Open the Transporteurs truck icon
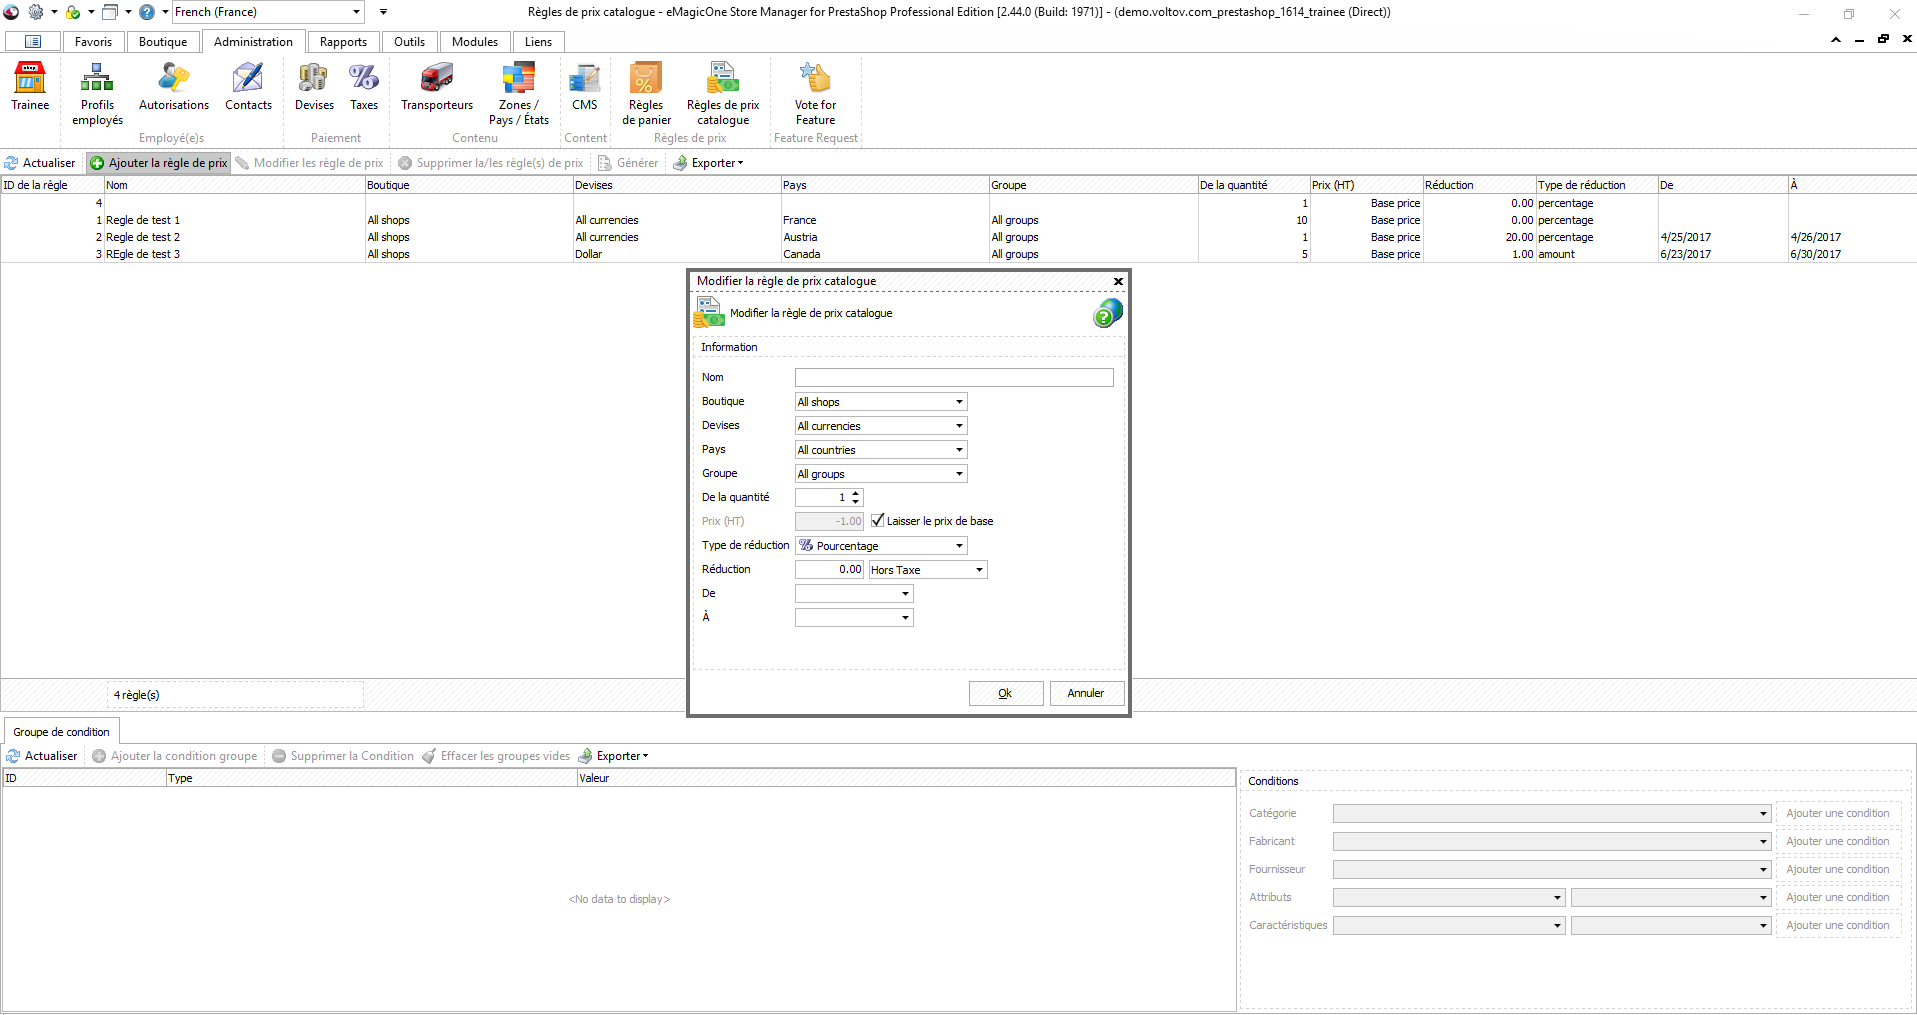This screenshot has width=1917, height=1015. 437,87
